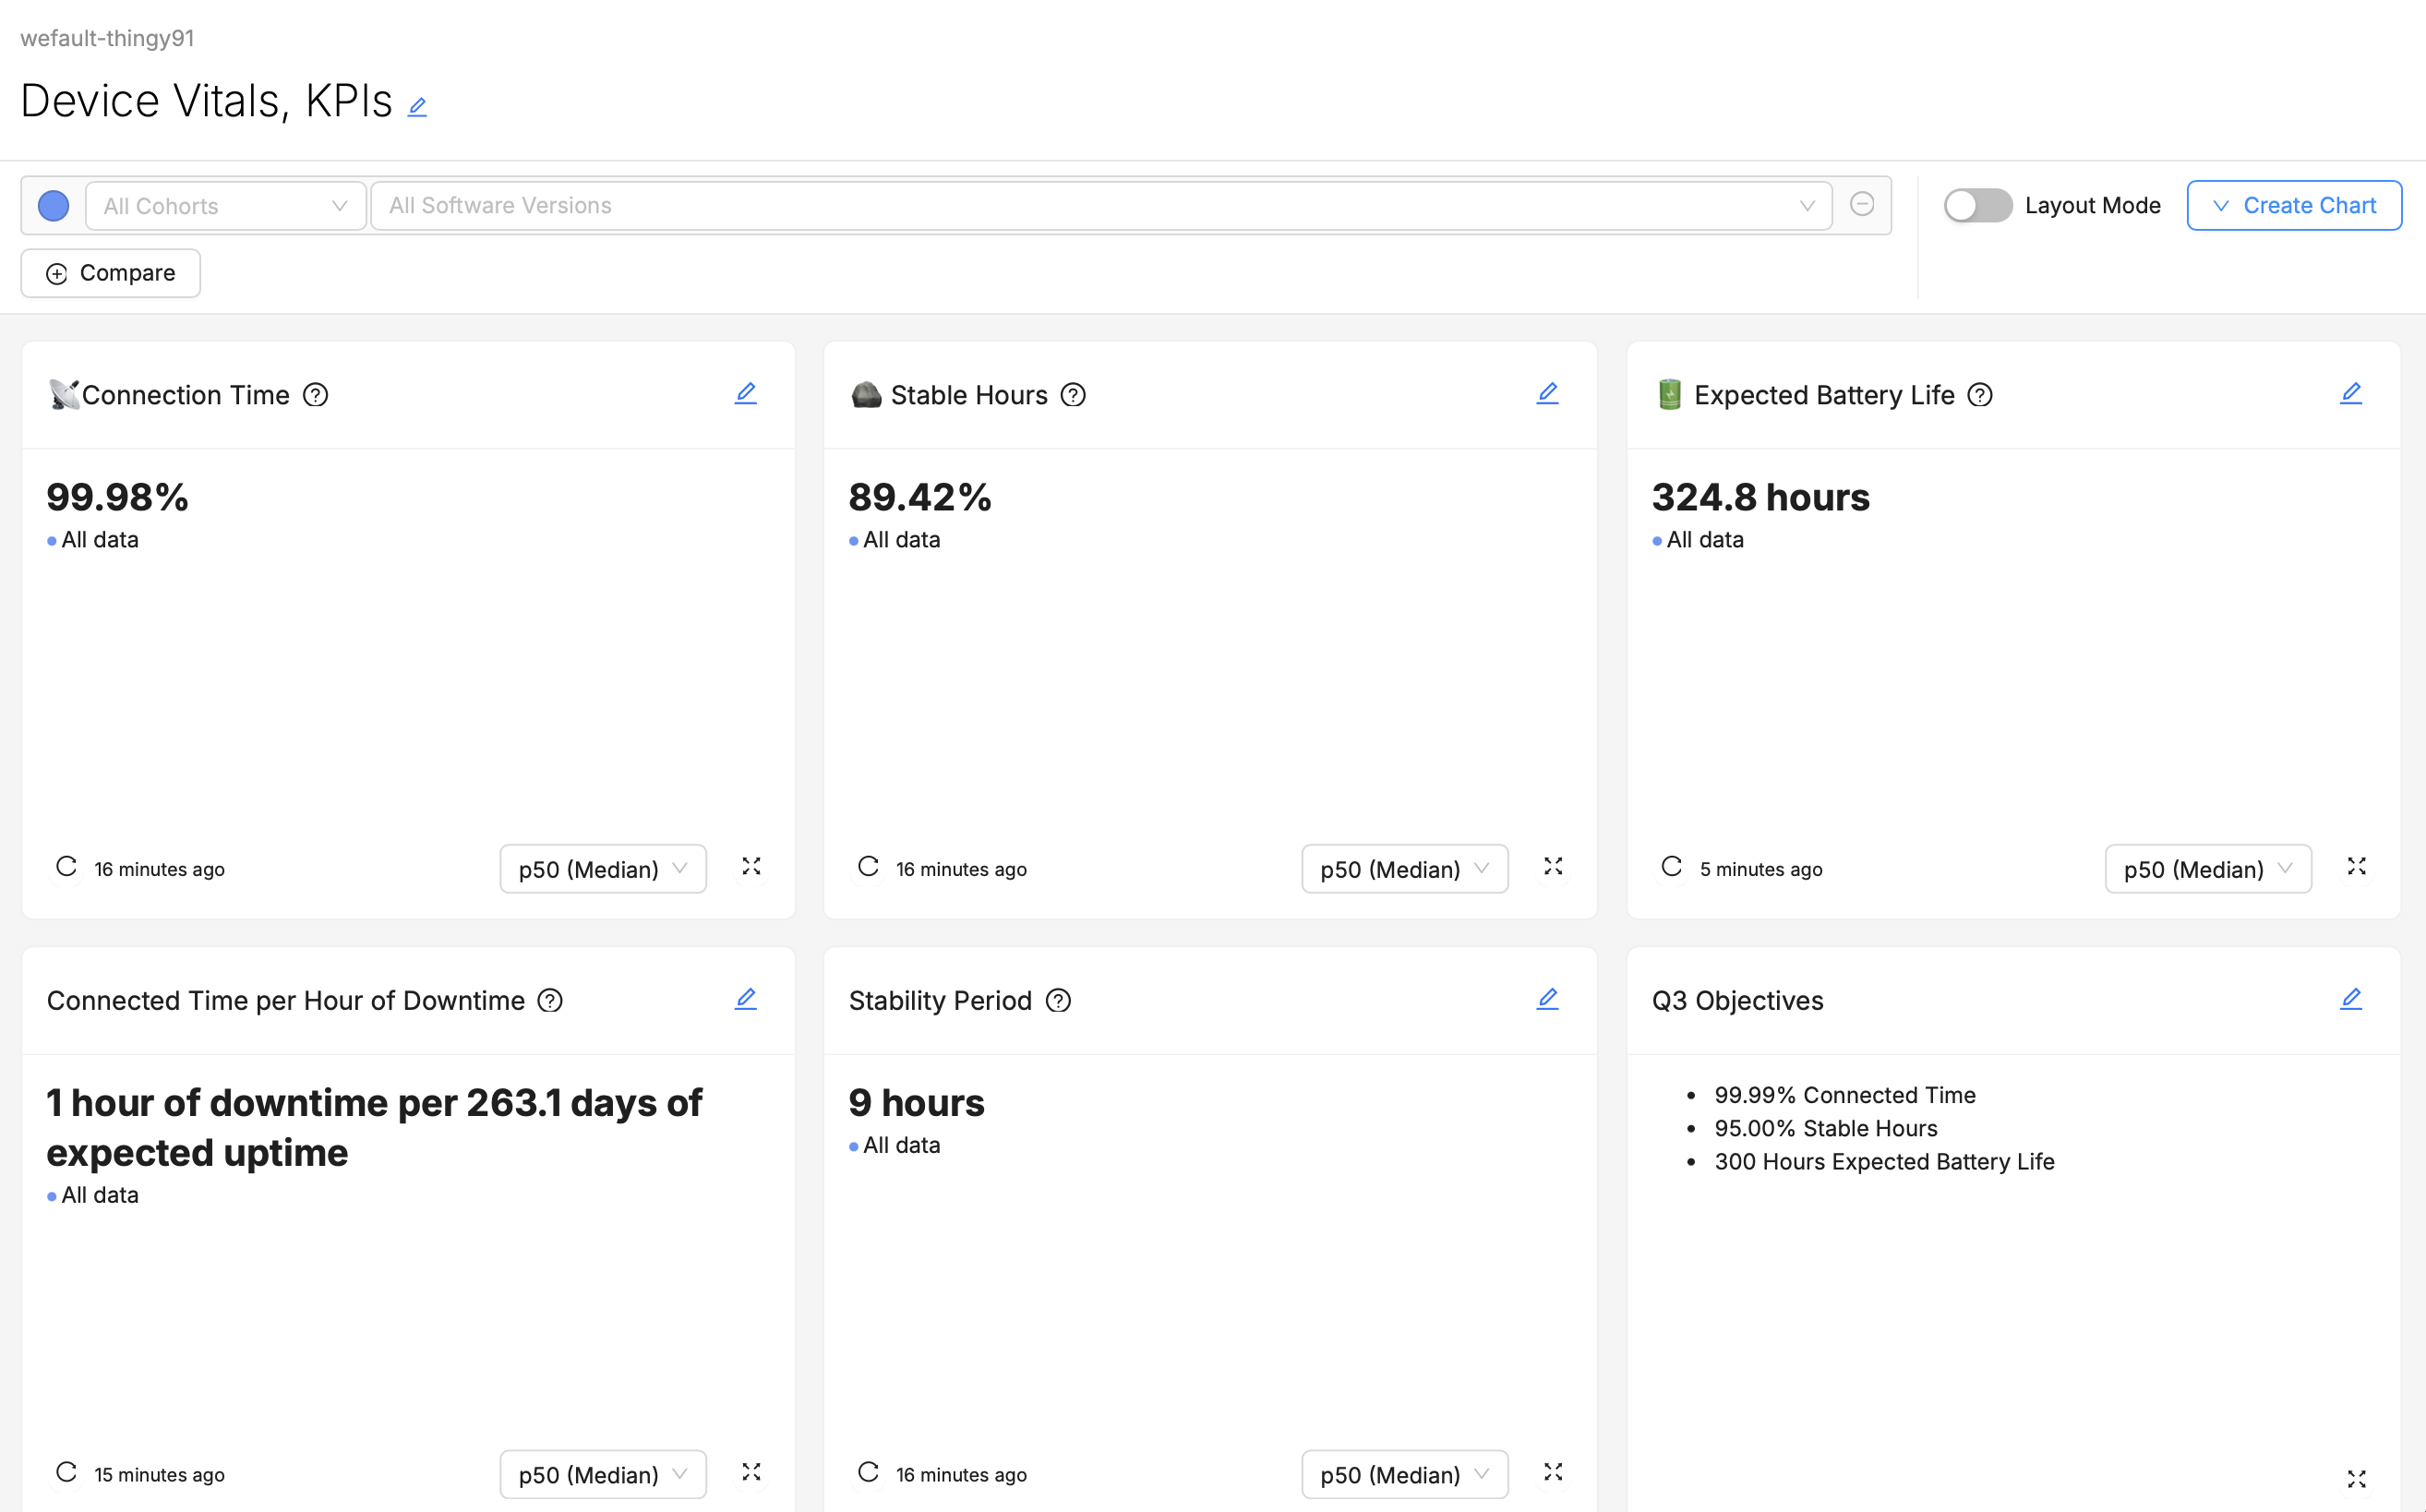
Task: Edit the Q3 Objectives card
Action: coord(2351,998)
